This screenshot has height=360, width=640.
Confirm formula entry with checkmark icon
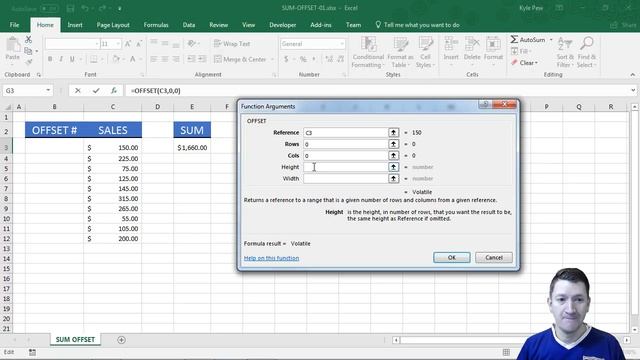pyautogui.click(x=96, y=91)
